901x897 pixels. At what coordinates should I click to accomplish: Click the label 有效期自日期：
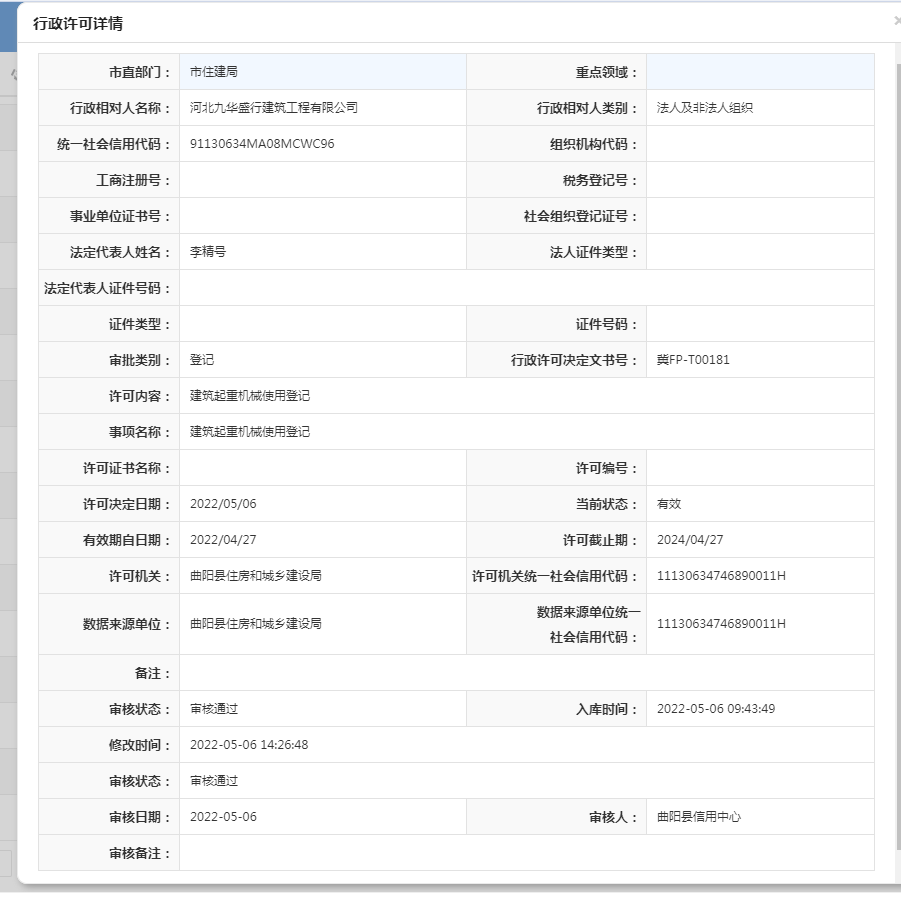tap(127, 540)
